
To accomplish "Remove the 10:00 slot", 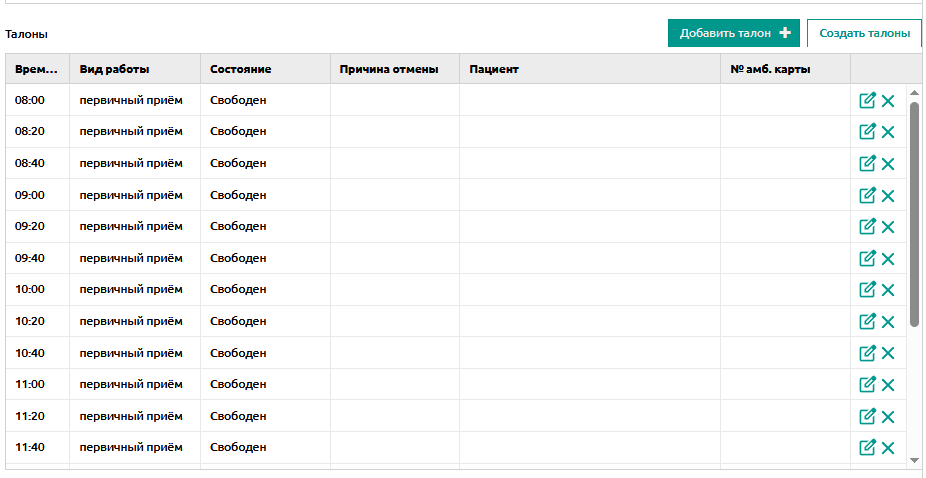I will (888, 290).
